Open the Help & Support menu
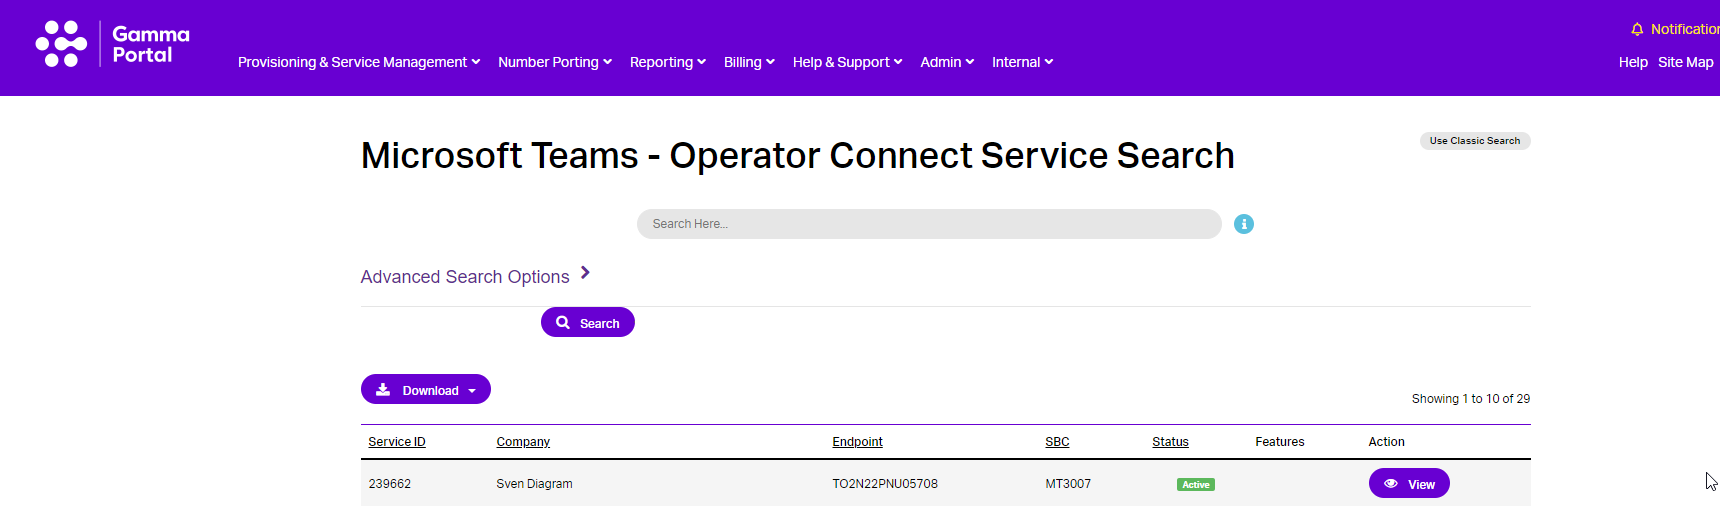Image resolution: width=1720 pixels, height=510 pixels. pos(848,62)
